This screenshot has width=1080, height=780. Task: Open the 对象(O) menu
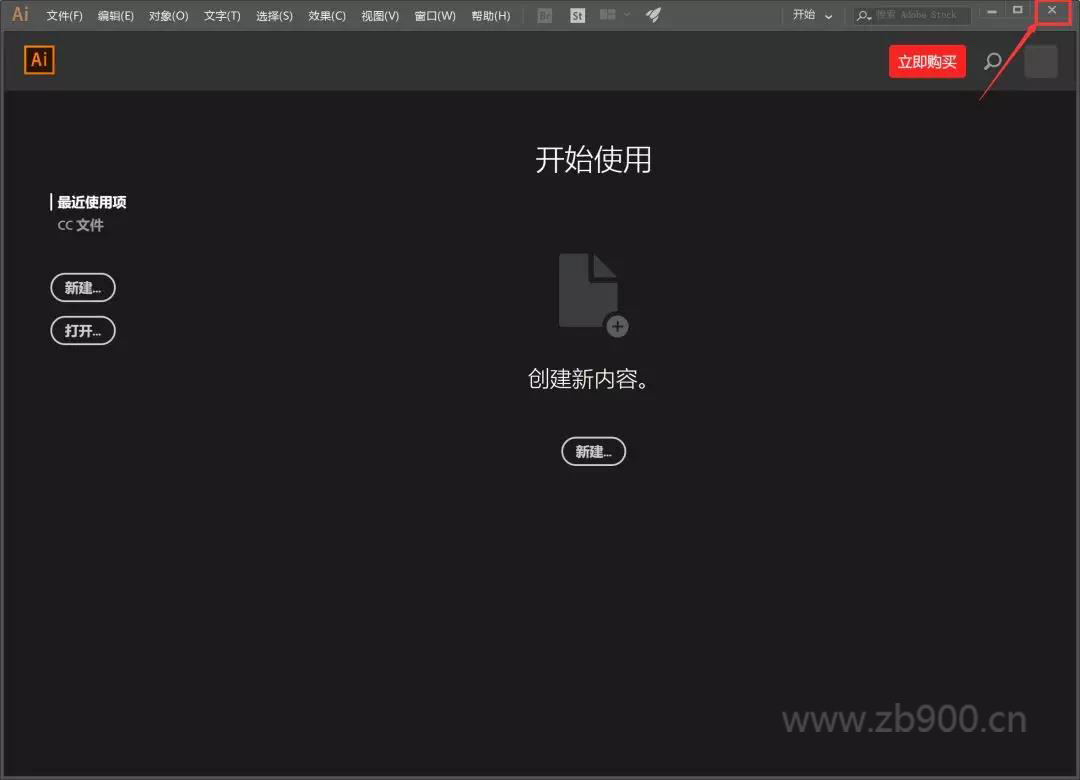(x=168, y=16)
